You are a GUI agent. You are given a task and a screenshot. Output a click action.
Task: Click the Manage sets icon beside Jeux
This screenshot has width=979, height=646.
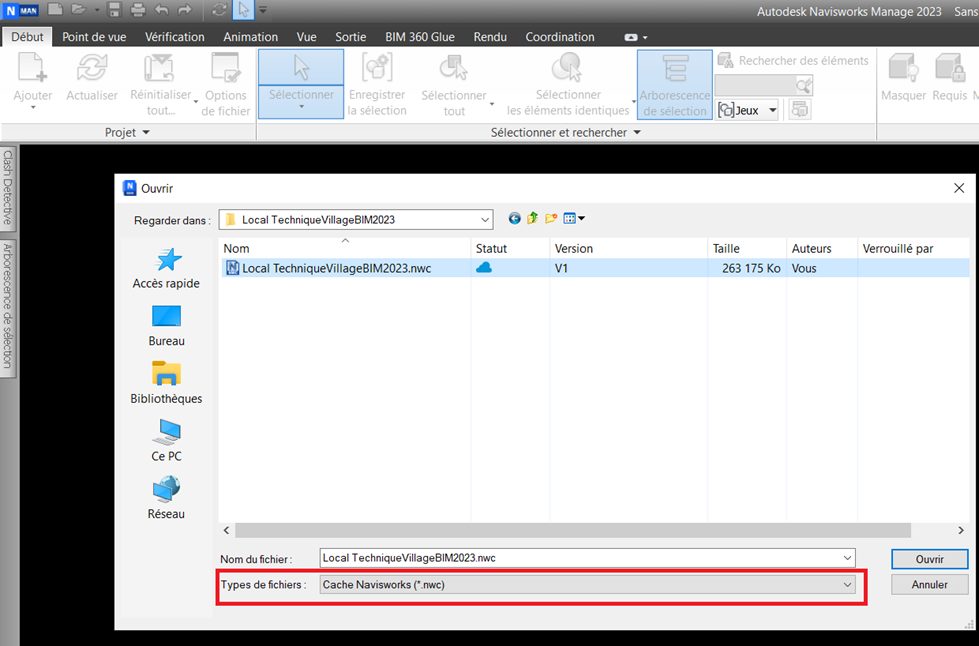click(x=800, y=110)
